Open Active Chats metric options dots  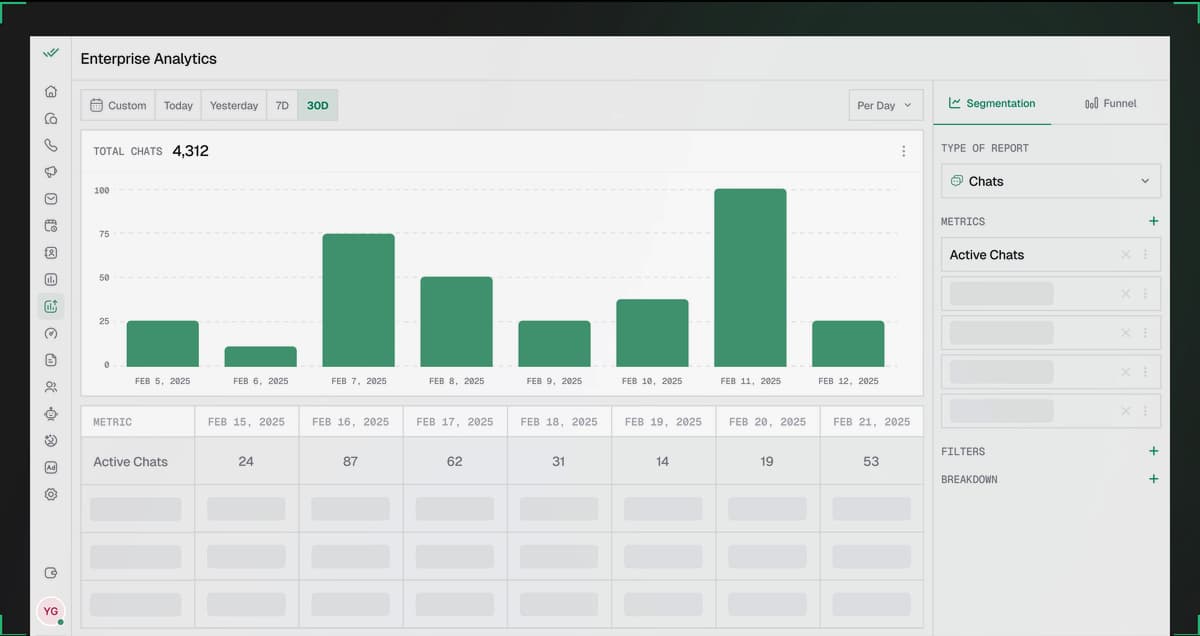pos(1145,255)
